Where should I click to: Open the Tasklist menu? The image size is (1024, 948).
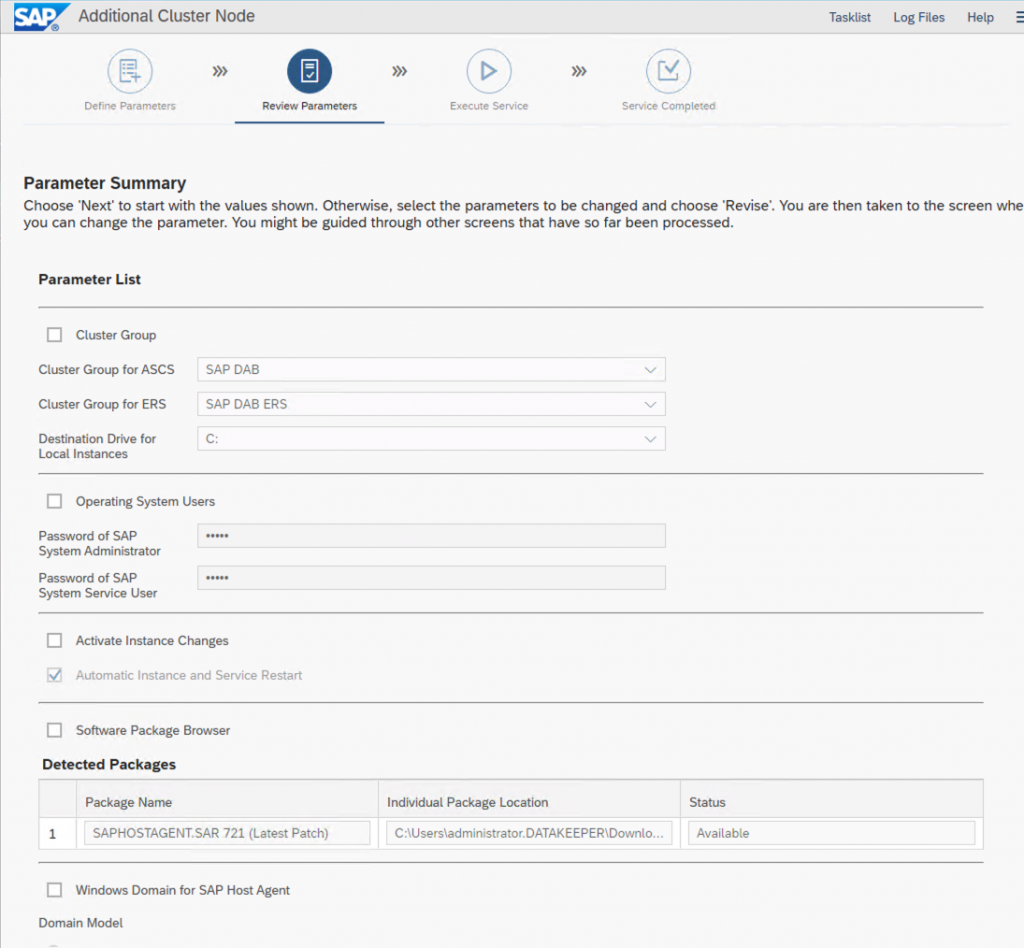[850, 18]
